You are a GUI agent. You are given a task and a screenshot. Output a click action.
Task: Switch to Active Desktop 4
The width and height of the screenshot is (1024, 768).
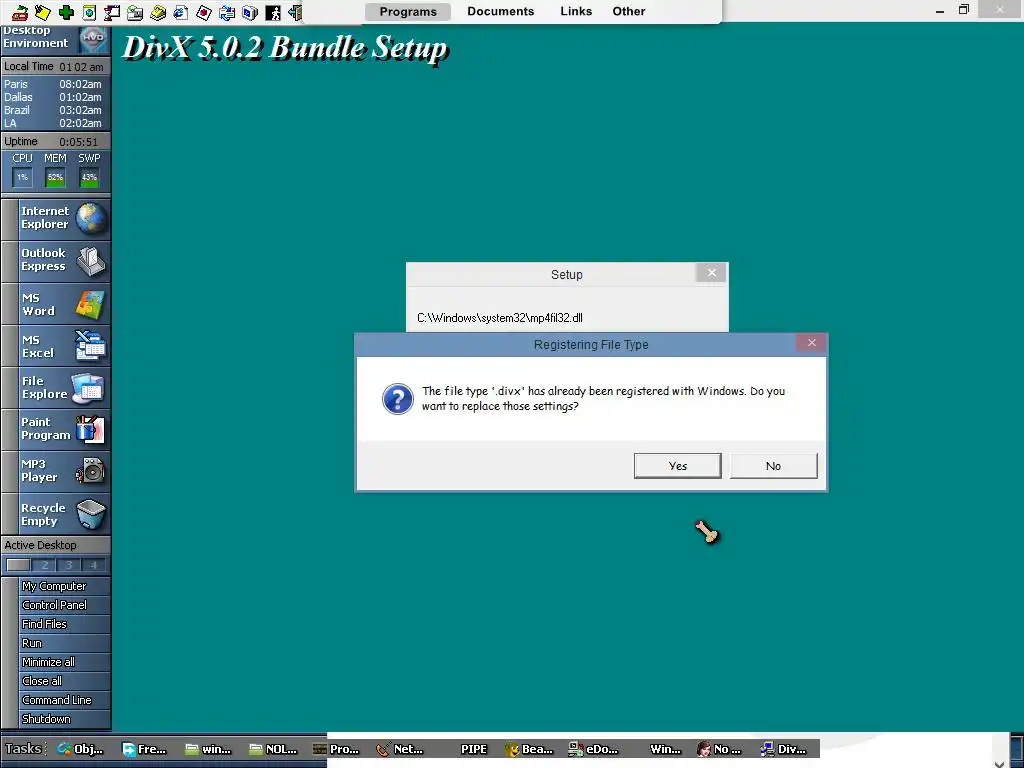(93, 565)
